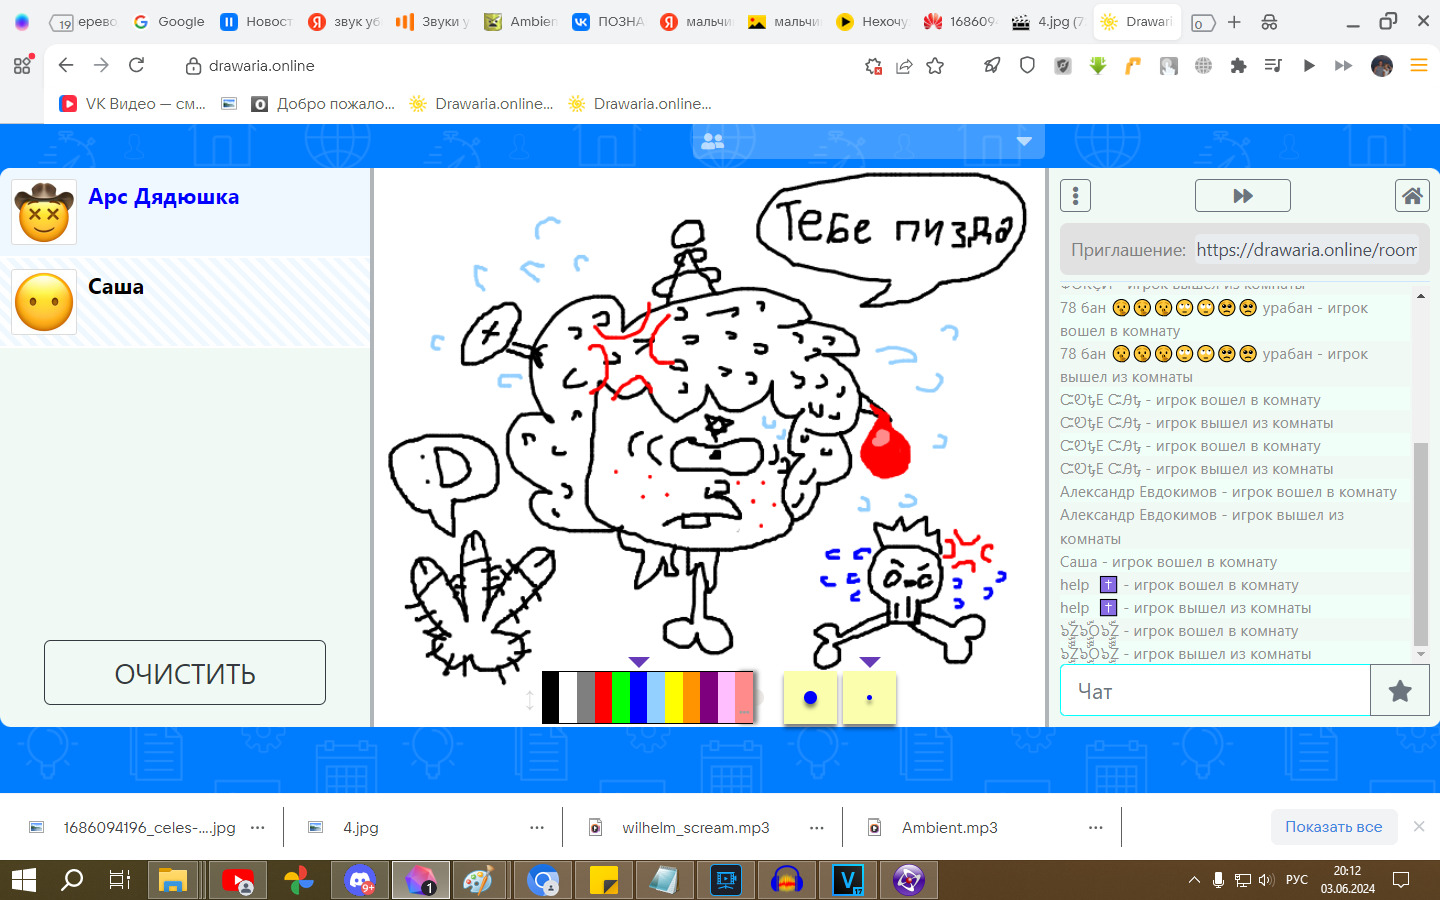Open the Paint palette taskbar icon

(x=478, y=880)
